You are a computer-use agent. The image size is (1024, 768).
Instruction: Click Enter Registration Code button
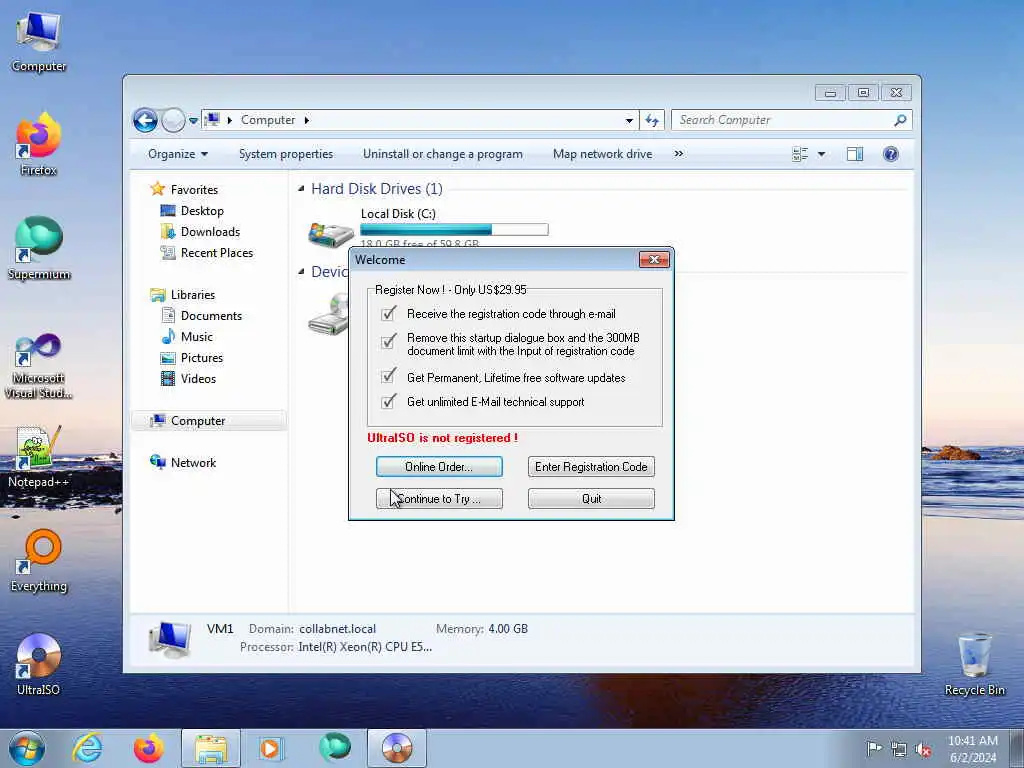pos(591,466)
